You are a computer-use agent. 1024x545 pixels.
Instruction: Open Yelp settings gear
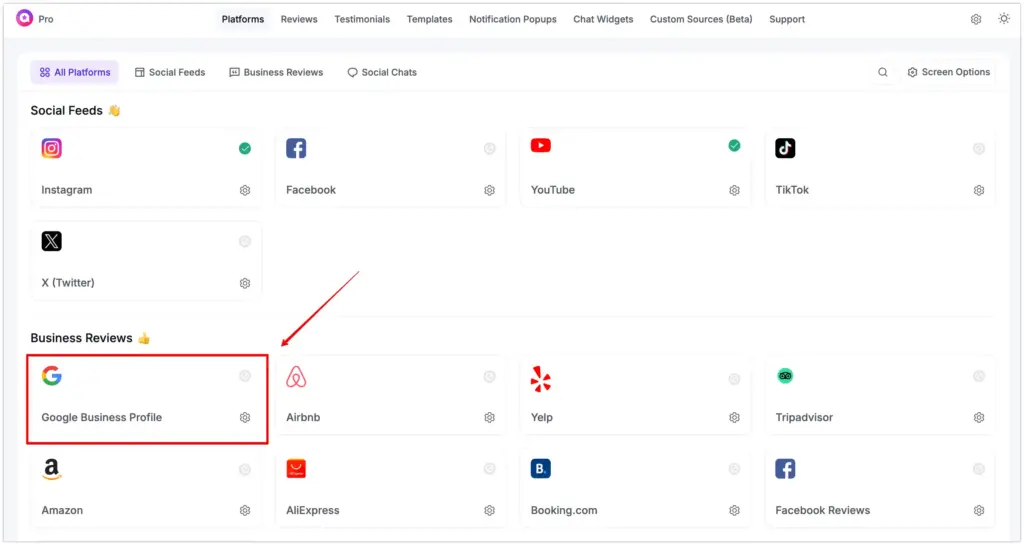[x=735, y=418]
